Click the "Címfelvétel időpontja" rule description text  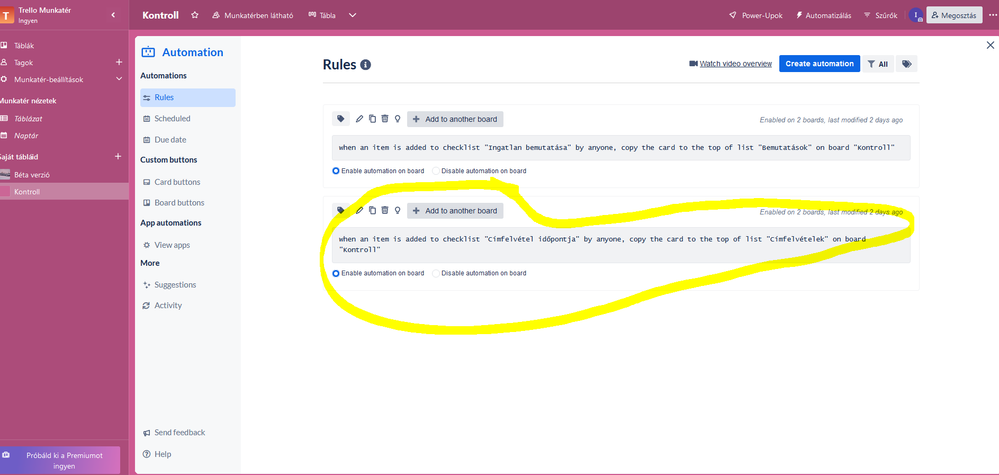coord(602,245)
